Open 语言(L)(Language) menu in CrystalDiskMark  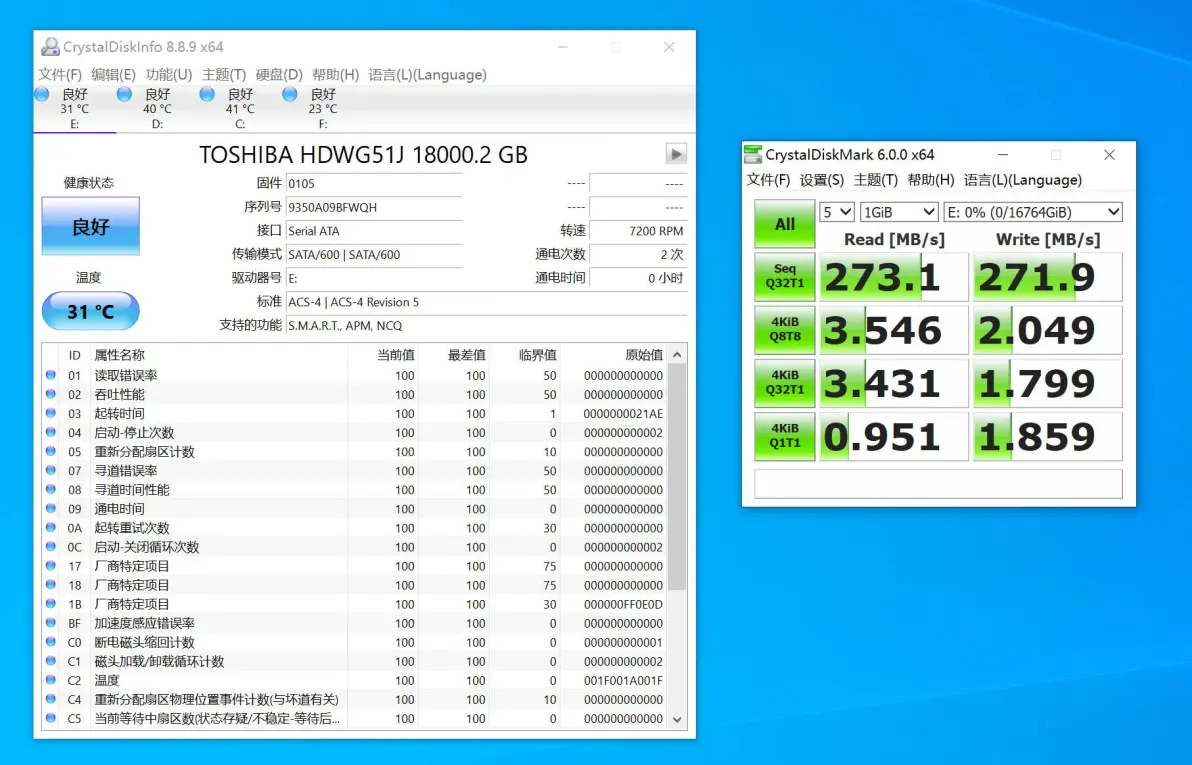pyautogui.click(x=1022, y=180)
